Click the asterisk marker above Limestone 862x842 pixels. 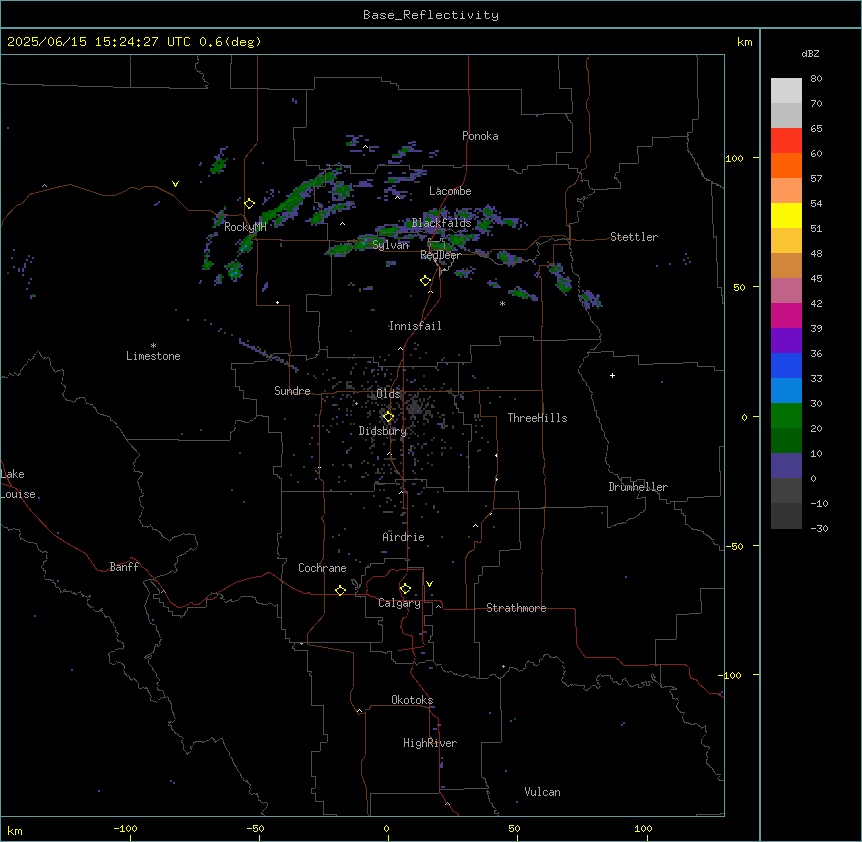(153, 346)
